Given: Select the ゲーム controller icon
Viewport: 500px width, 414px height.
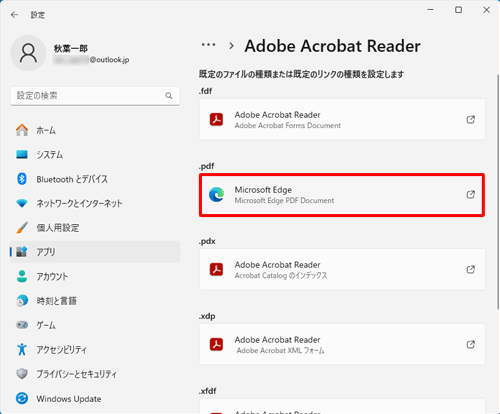Looking at the screenshot, I should point(22,325).
